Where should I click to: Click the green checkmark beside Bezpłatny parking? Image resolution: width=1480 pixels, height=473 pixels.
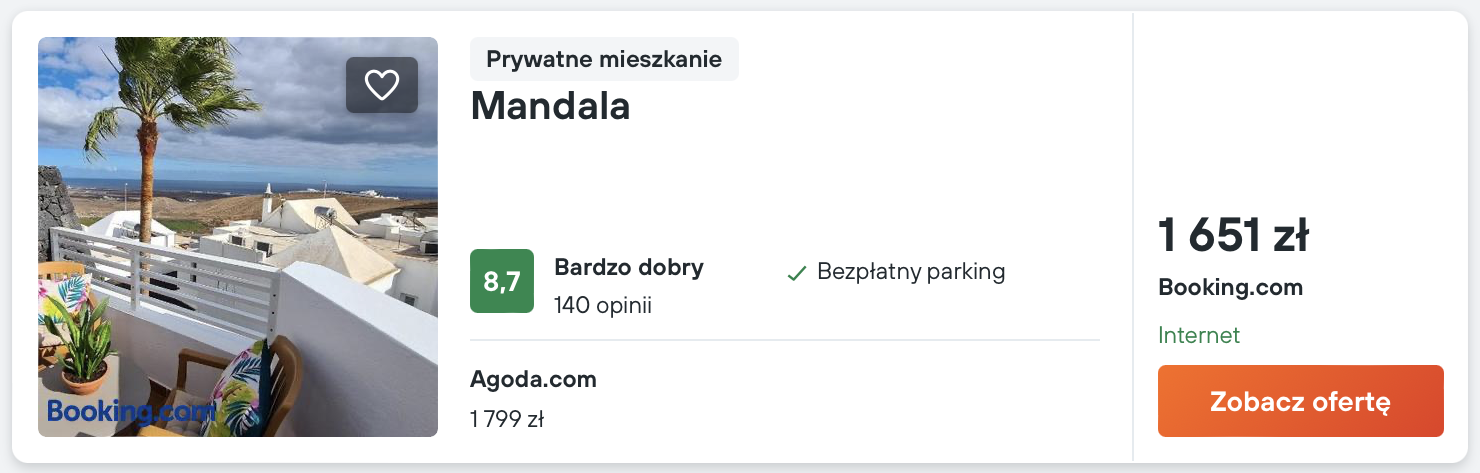(x=796, y=273)
